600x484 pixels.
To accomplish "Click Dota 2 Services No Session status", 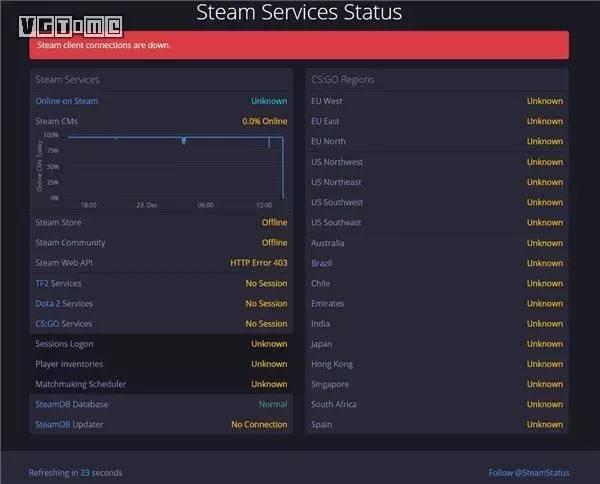I will [x=266, y=304].
